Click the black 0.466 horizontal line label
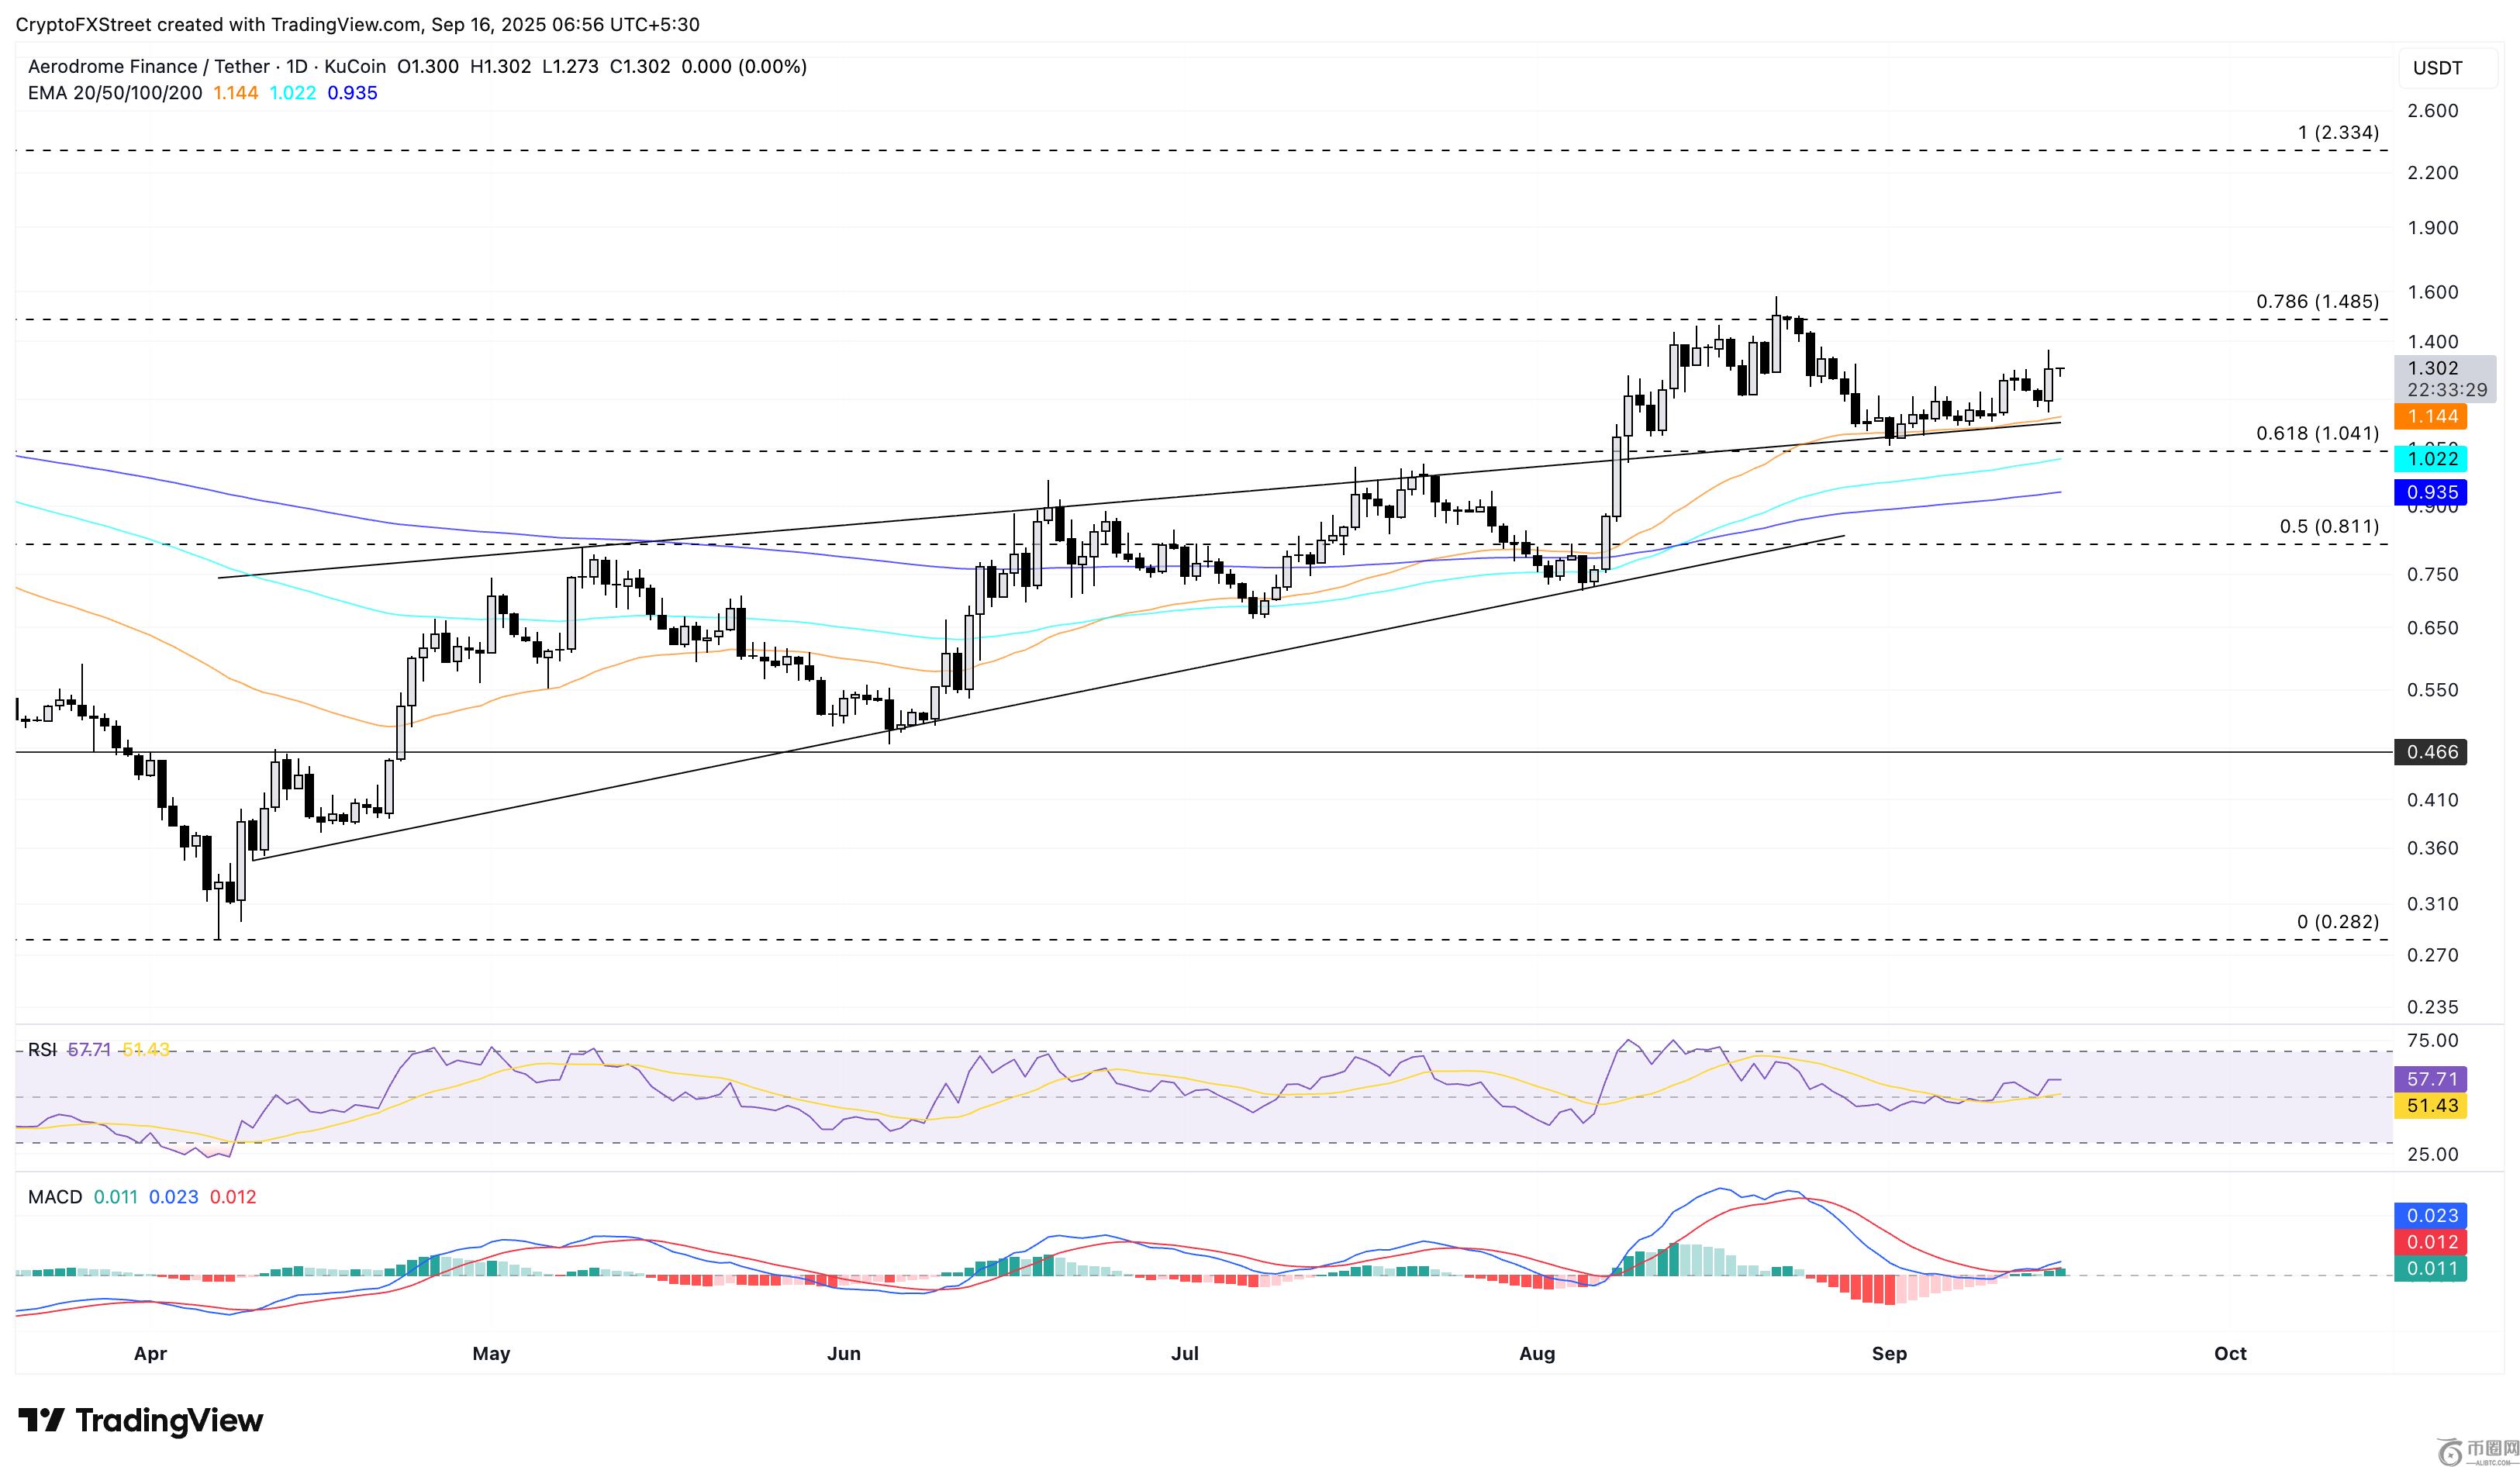The height and width of the screenshot is (1467, 2520). [x=2430, y=752]
